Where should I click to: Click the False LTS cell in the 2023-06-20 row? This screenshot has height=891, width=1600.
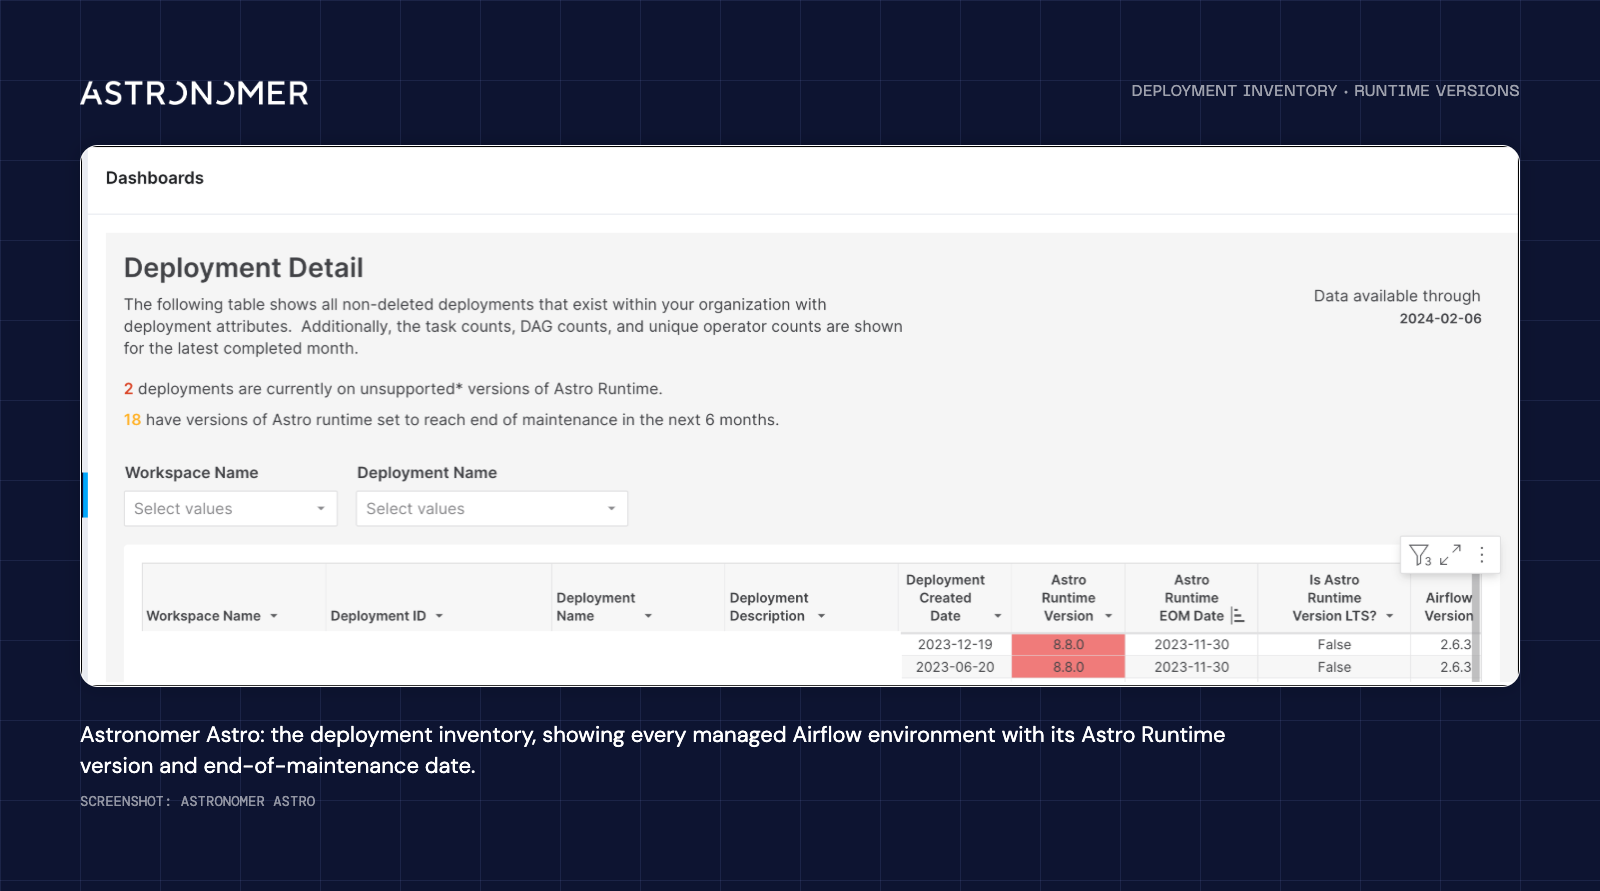click(x=1334, y=667)
